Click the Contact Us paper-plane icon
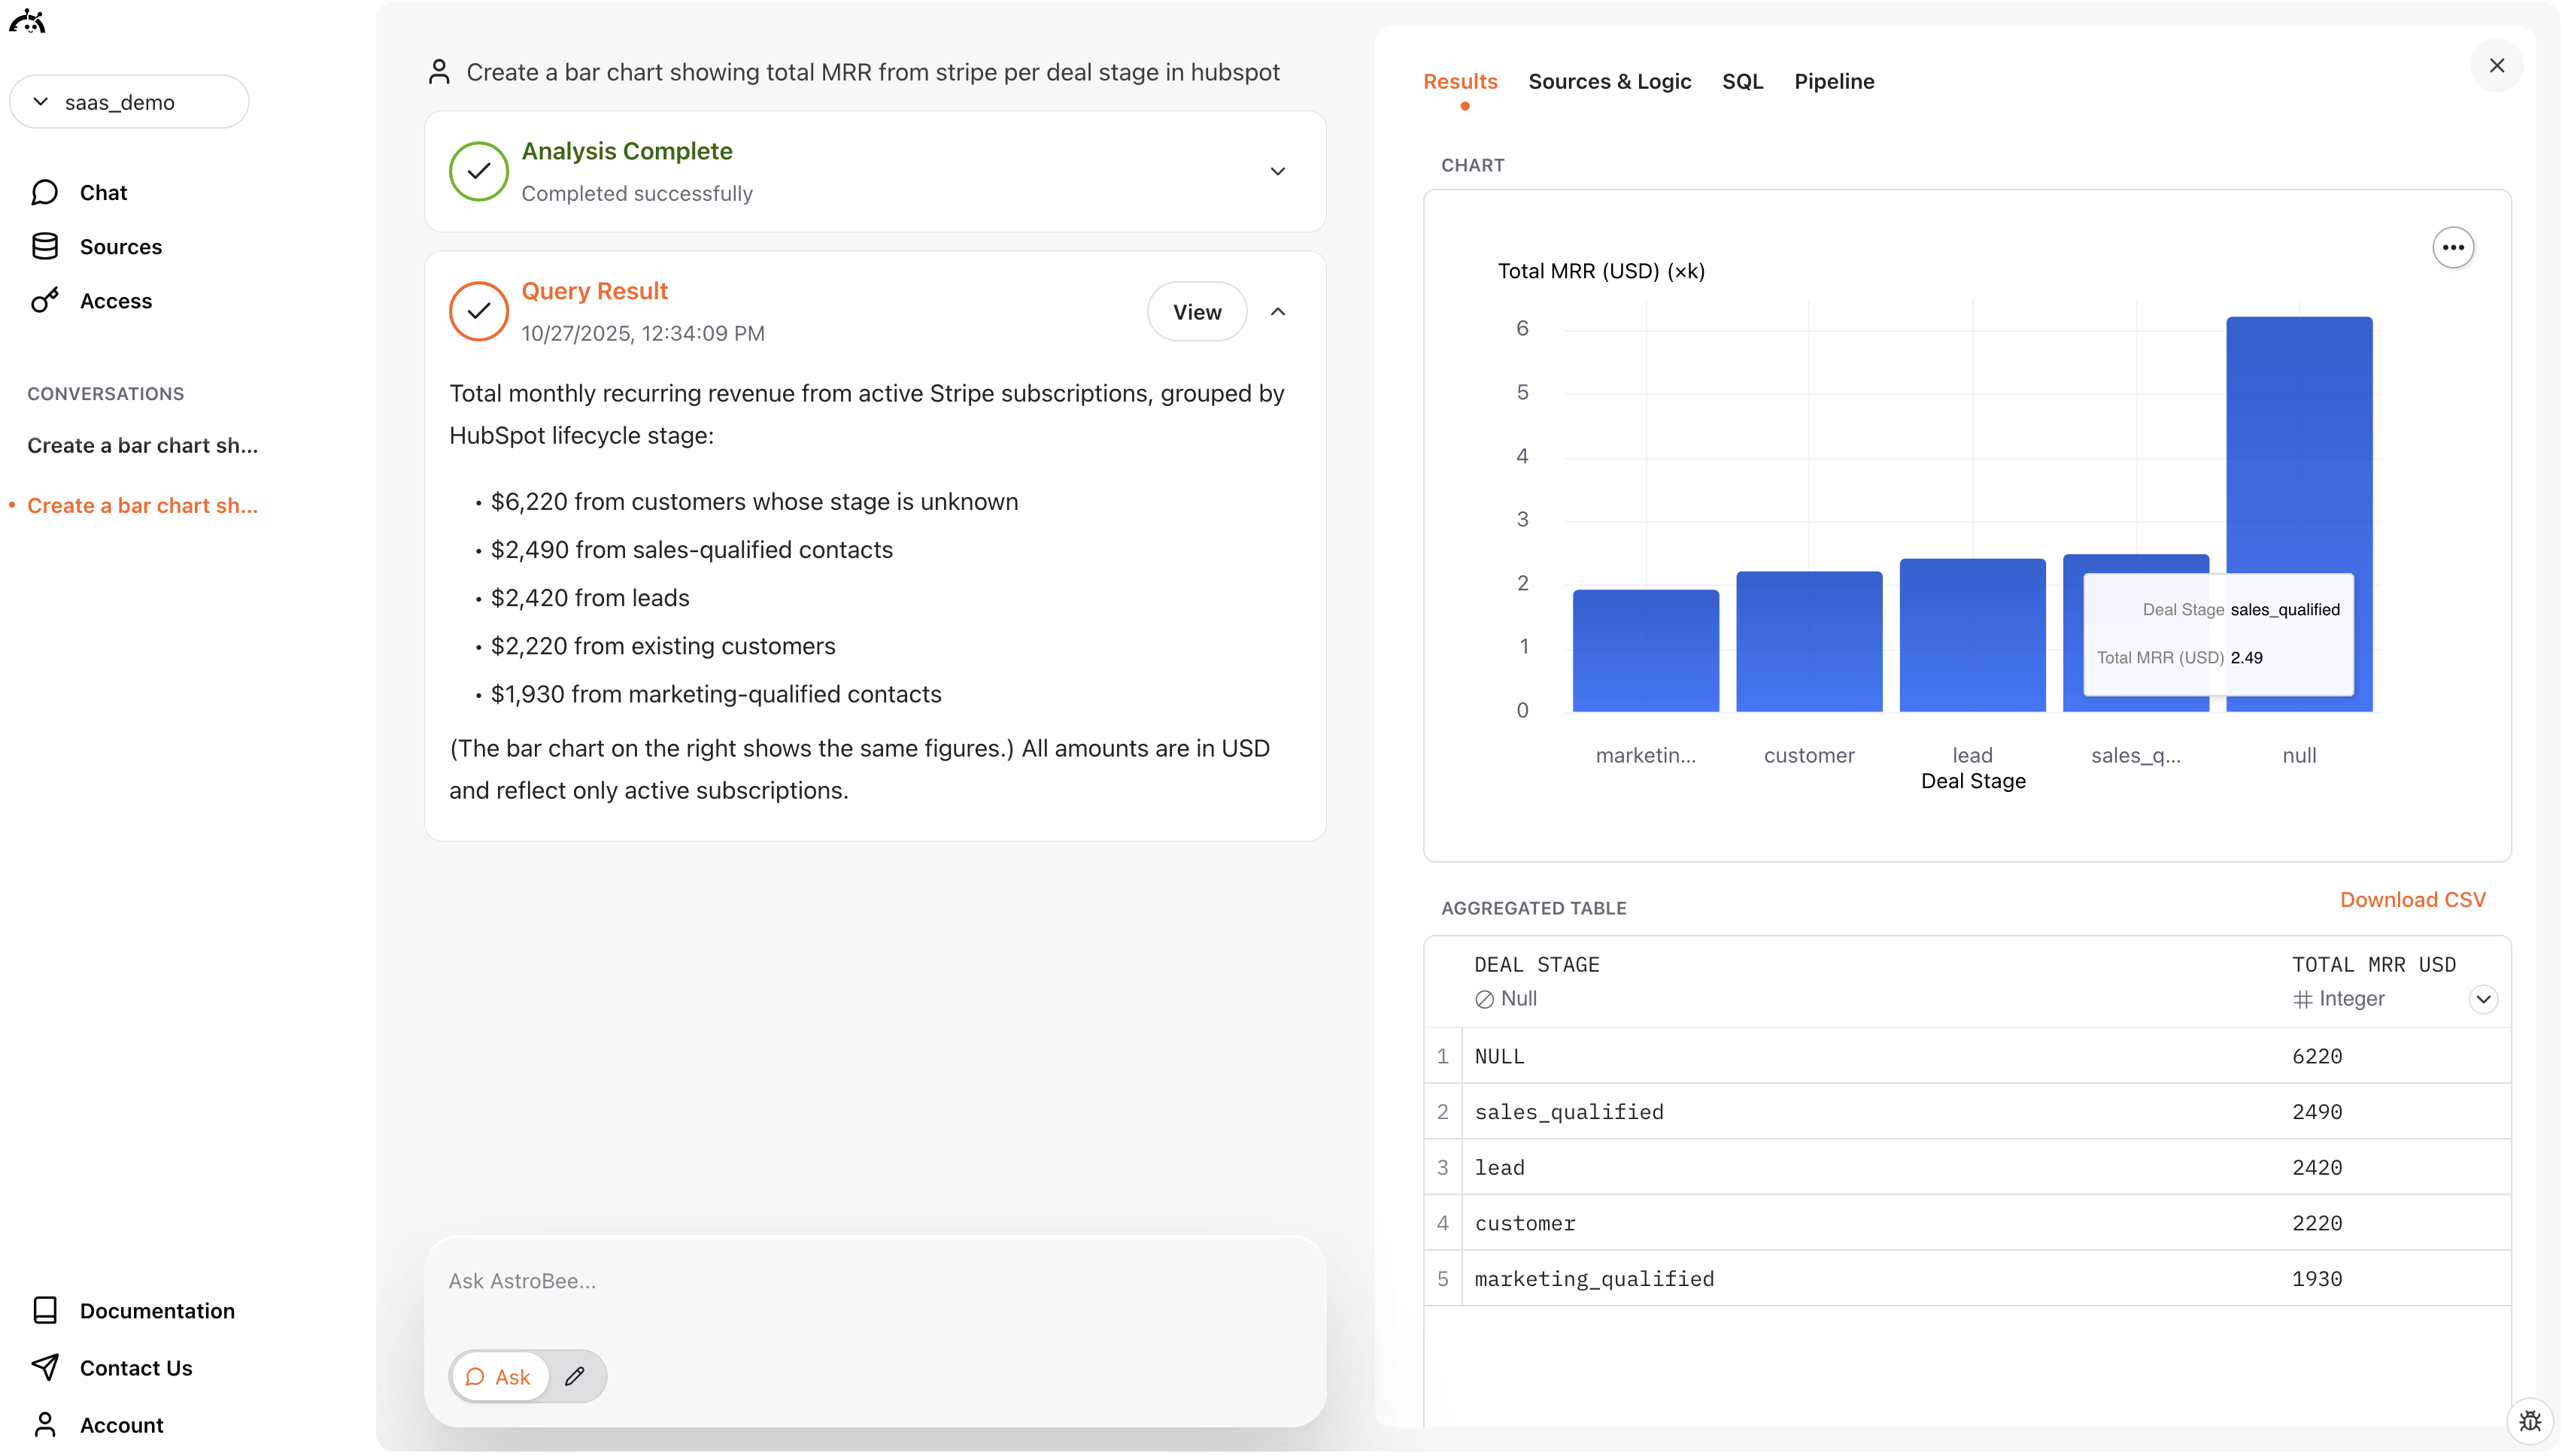The height and width of the screenshot is (1456, 2562). click(x=46, y=1368)
